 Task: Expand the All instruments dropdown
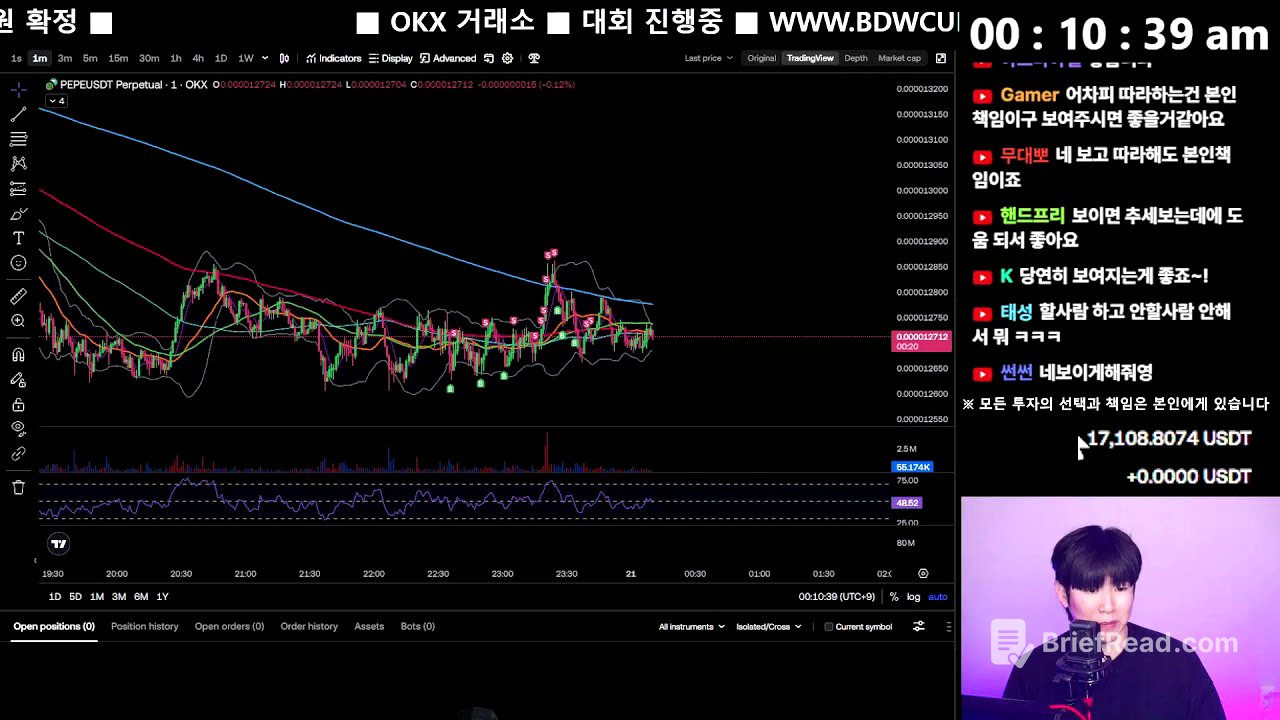click(692, 627)
